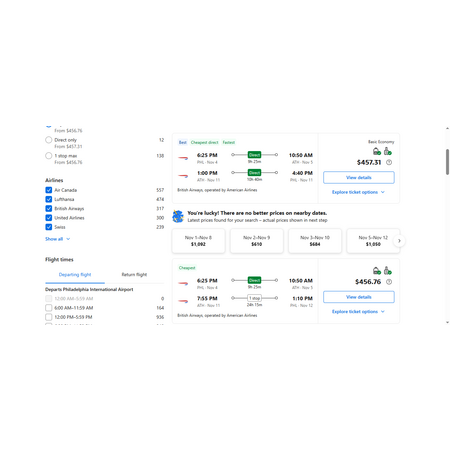Switch to the Departing flight tab
Screen dimensions: 450x450
[x=75, y=275]
